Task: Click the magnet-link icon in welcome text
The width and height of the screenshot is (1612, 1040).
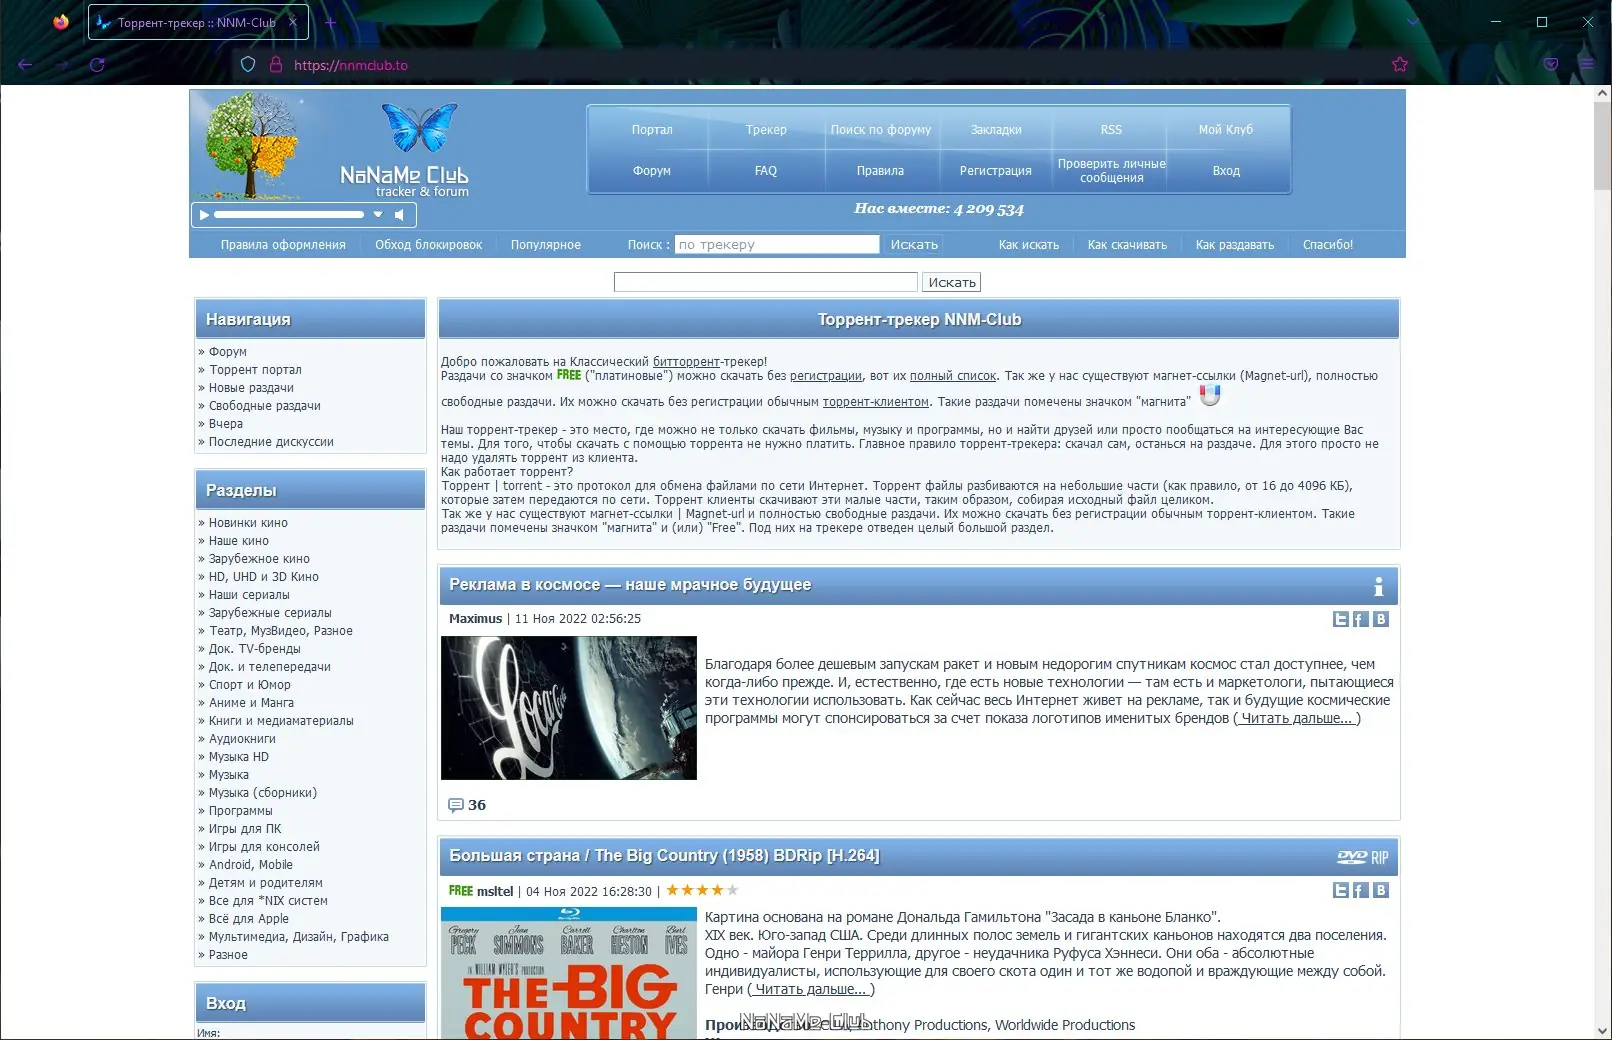Action: pos(1210,396)
